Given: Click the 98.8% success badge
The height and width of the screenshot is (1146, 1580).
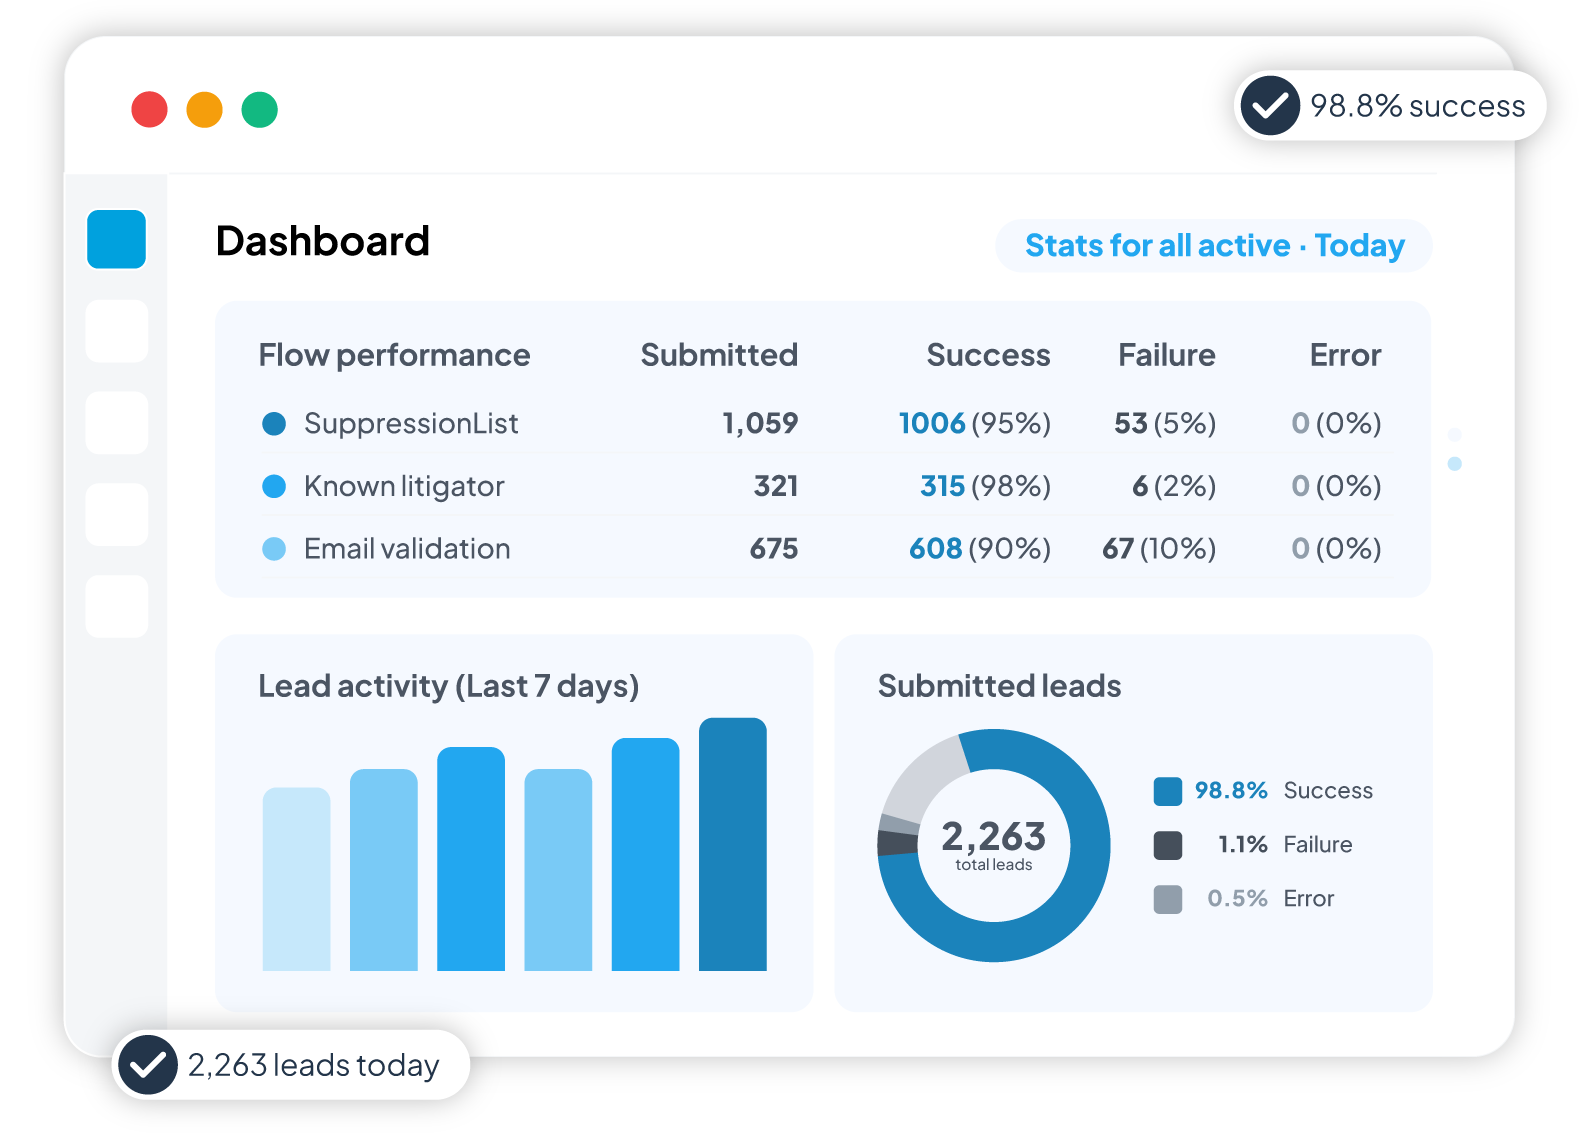Looking at the screenshot, I should [x=1390, y=105].
